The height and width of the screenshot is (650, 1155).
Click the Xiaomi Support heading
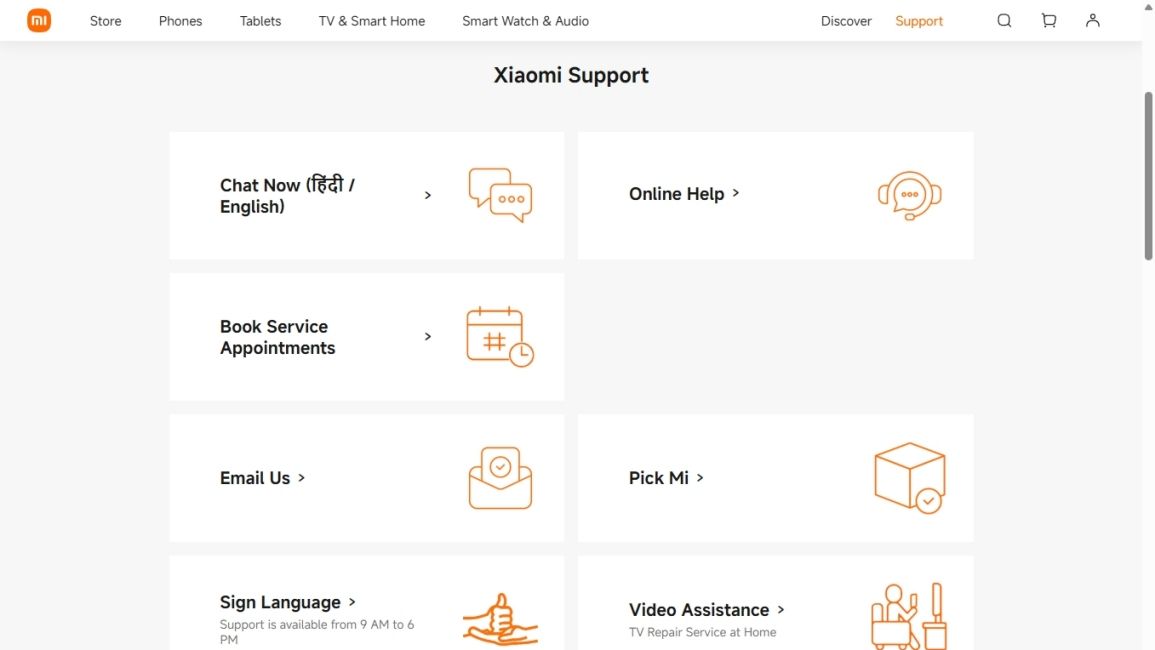click(x=571, y=75)
